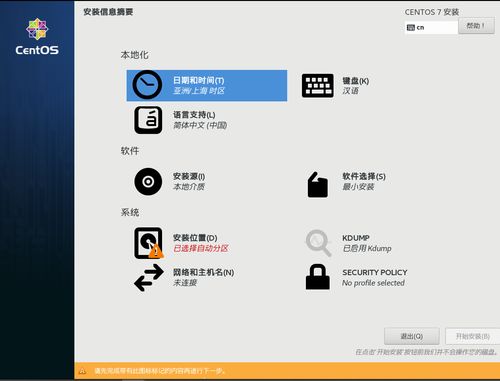Click the network arrows icon
The width and height of the screenshot is (500, 381).
pos(149,278)
